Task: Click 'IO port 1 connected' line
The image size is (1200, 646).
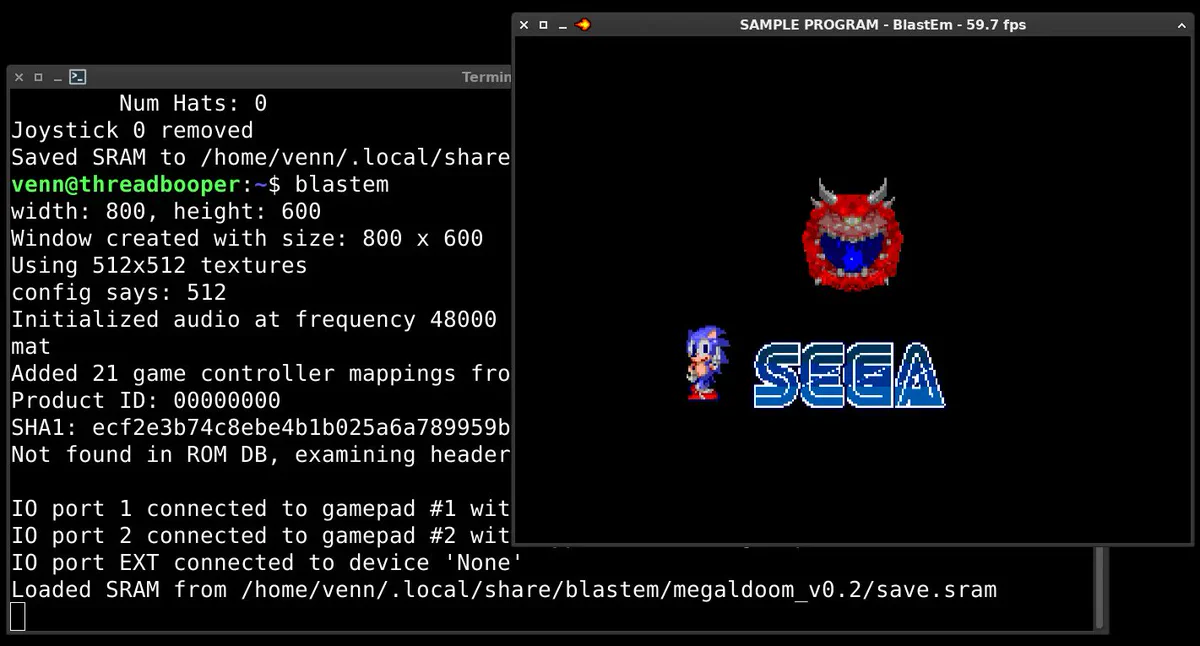Action: click(x=261, y=509)
